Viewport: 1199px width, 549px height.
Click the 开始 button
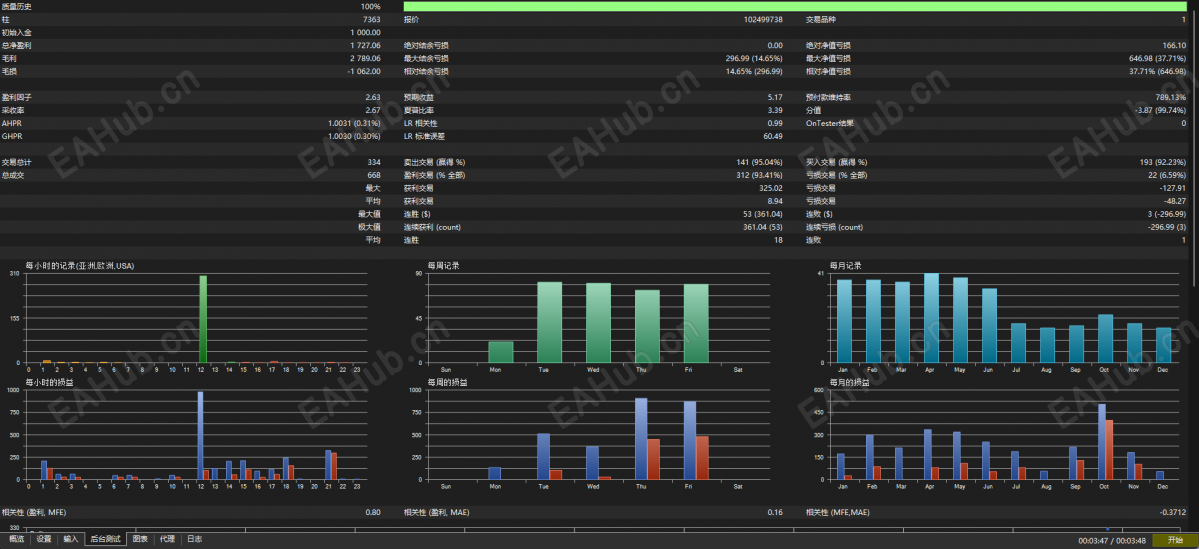coord(1175,540)
